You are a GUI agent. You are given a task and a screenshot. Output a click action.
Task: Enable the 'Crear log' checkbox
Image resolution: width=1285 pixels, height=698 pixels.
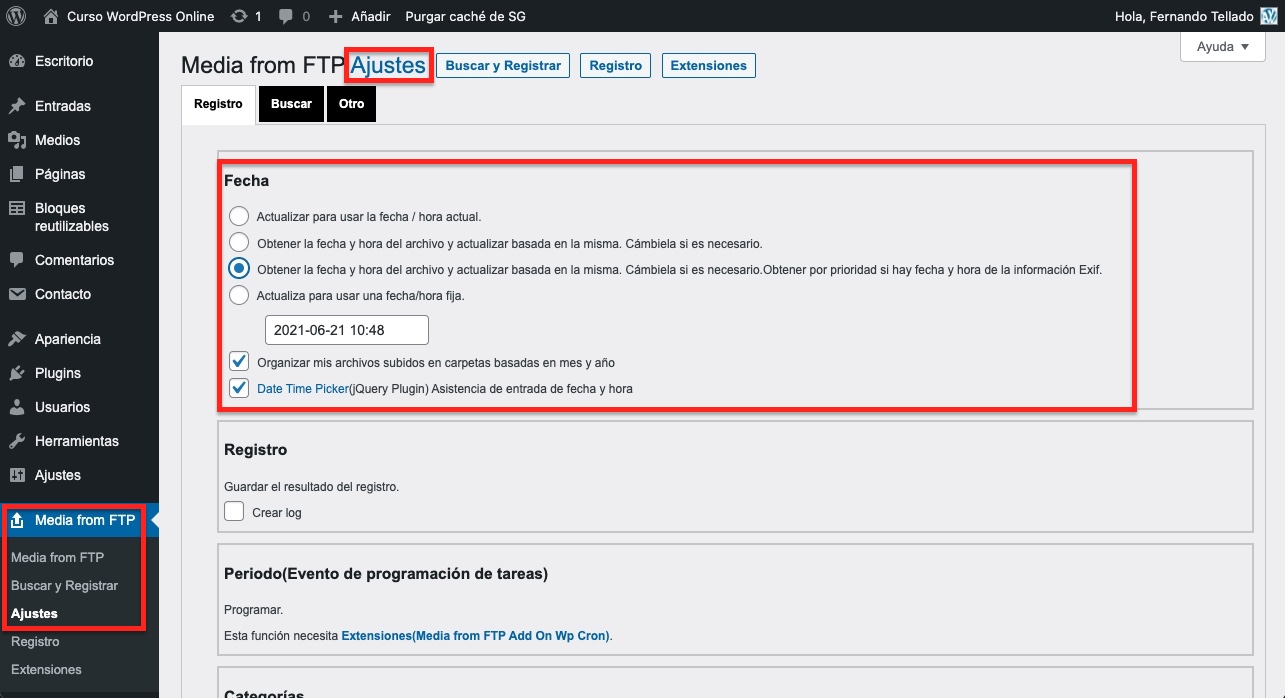pyautogui.click(x=234, y=512)
